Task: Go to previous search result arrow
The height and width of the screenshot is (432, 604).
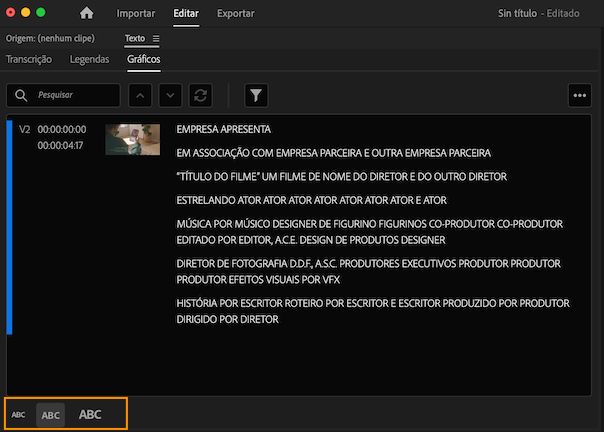Action: point(140,95)
